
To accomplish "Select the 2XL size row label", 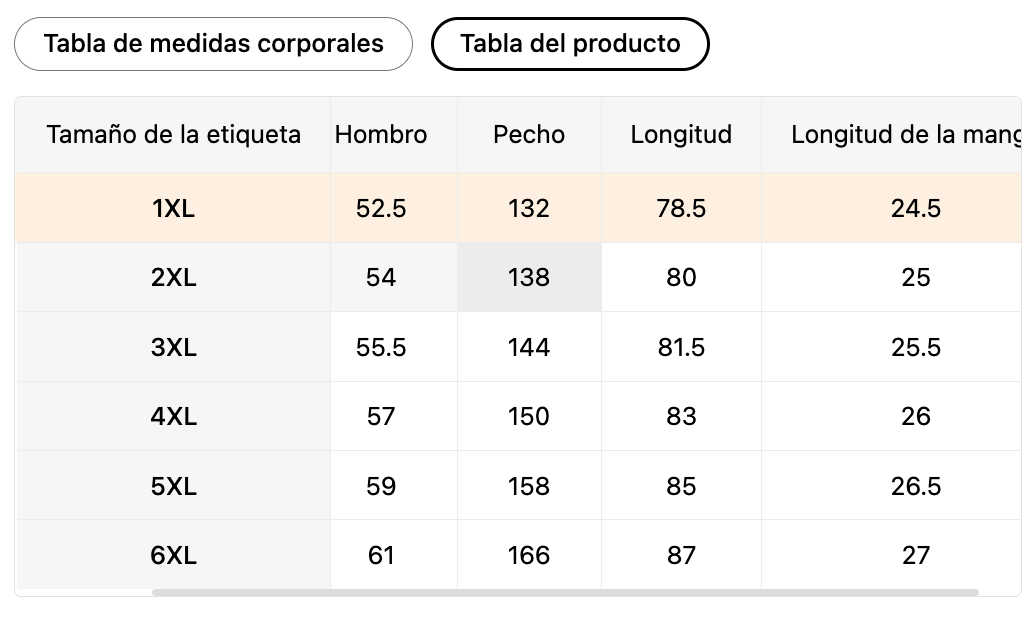I will coord(173,277).
